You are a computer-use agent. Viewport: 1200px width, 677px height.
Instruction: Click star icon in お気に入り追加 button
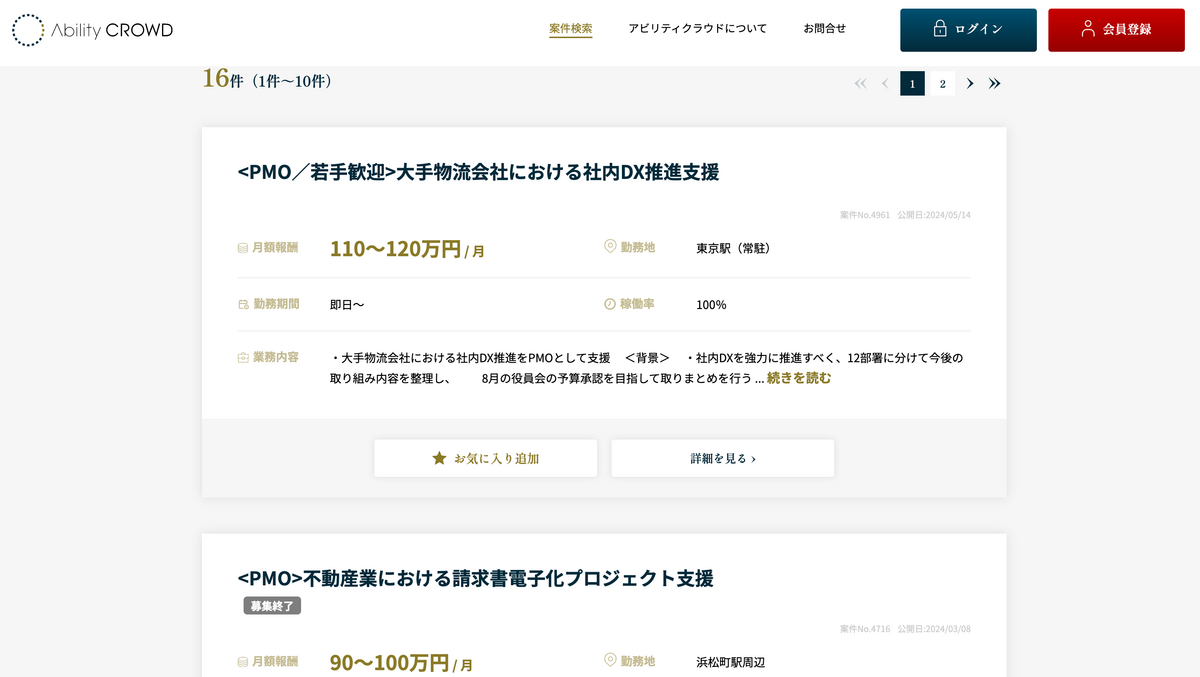coord(439,458)
